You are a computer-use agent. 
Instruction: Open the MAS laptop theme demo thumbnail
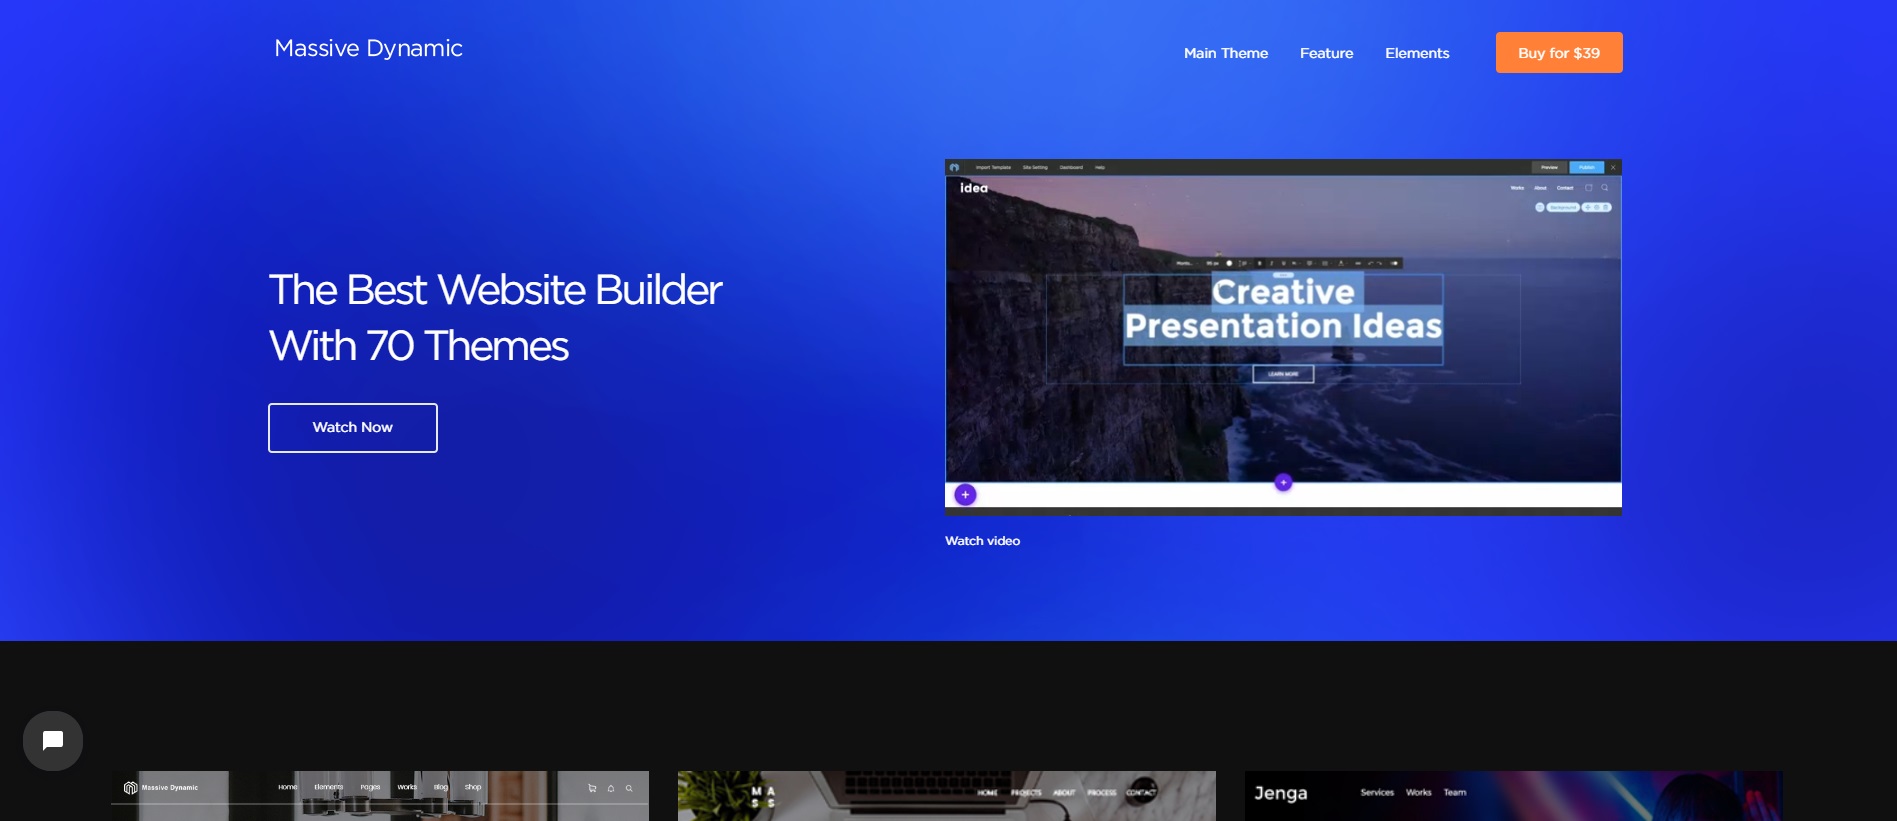tap(947, 796)
